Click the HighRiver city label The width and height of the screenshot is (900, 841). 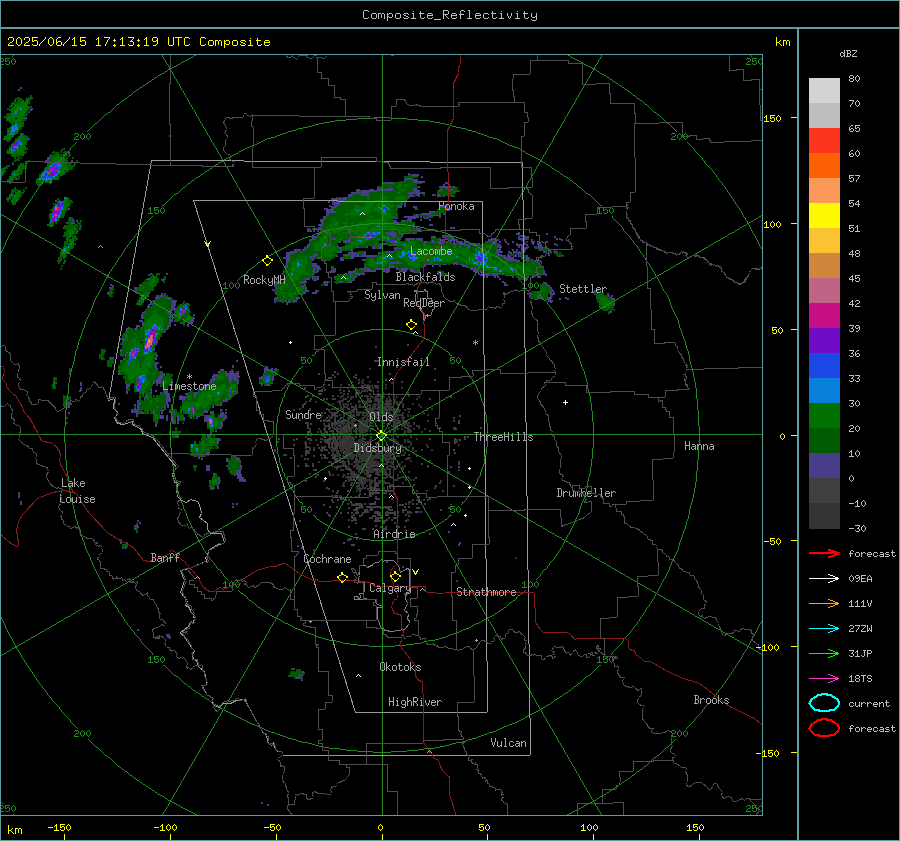point(415,702)
